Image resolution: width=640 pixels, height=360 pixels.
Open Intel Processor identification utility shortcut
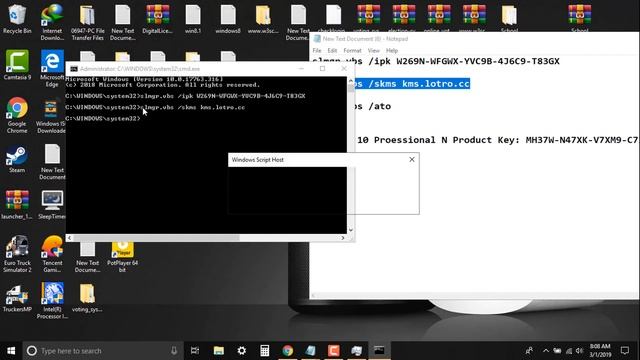tap(52, 301)
